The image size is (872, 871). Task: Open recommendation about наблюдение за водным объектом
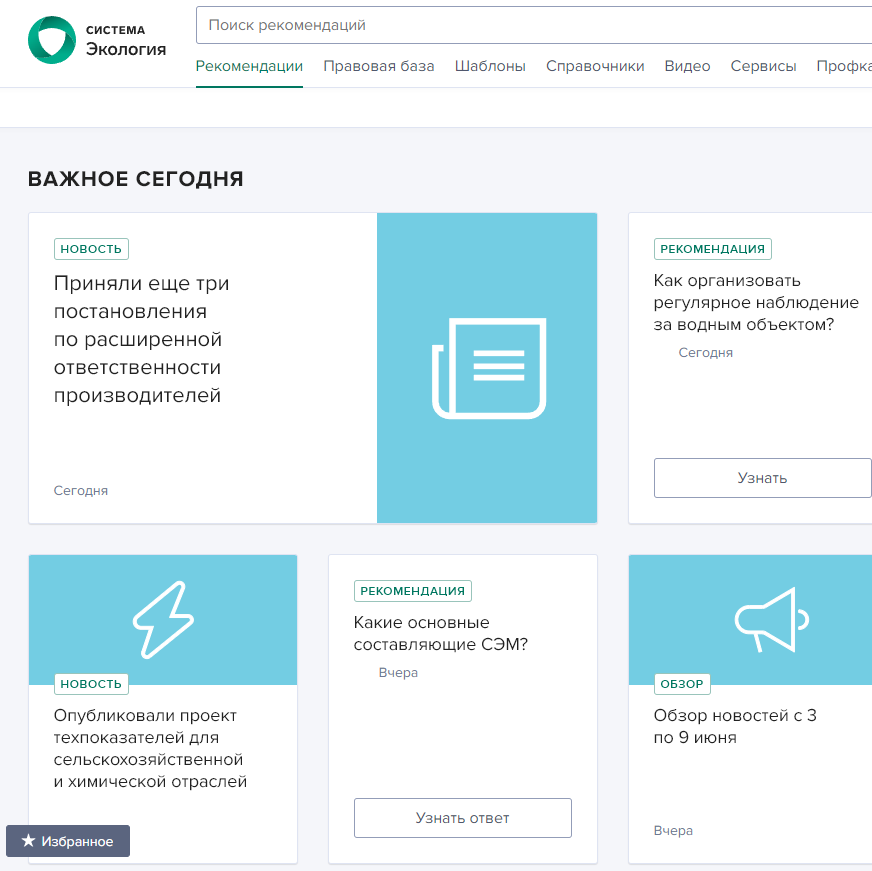point(755,302)
